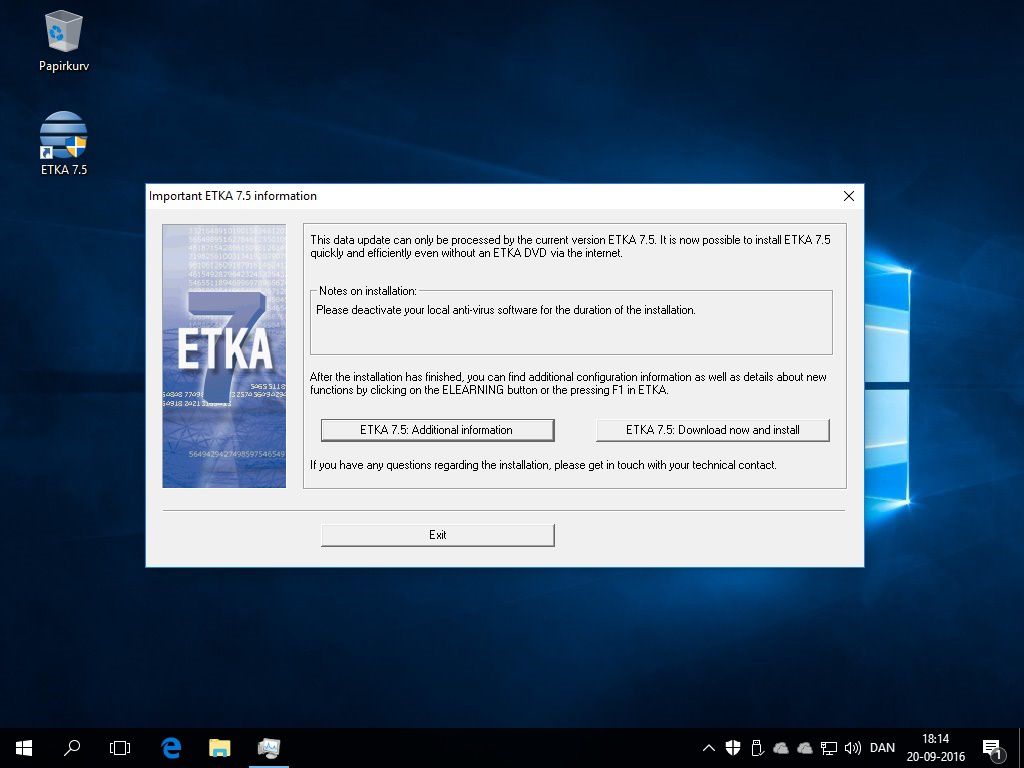Click the dialog title Important ETKA 7.5 information

pos(232,196)
